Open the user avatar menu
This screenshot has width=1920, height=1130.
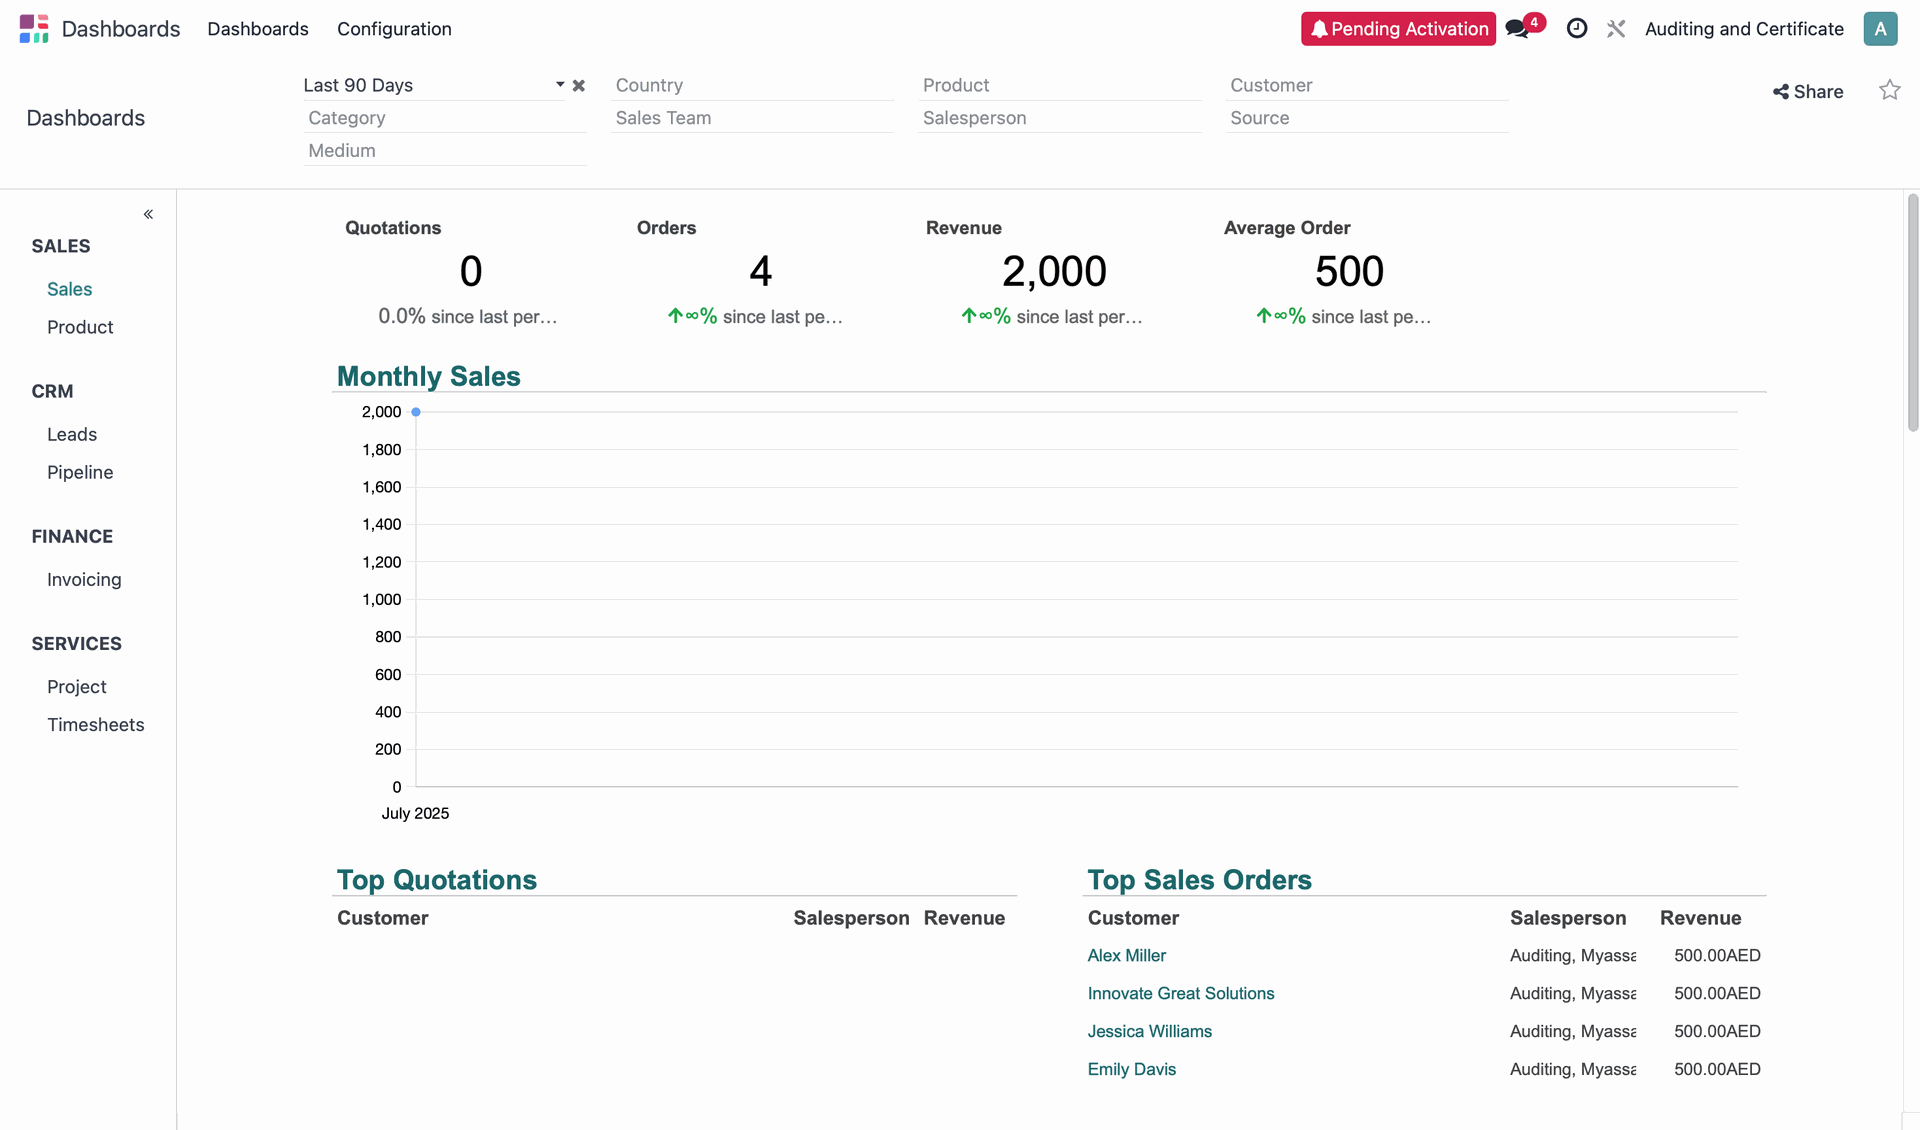[x=1879, y=29]
